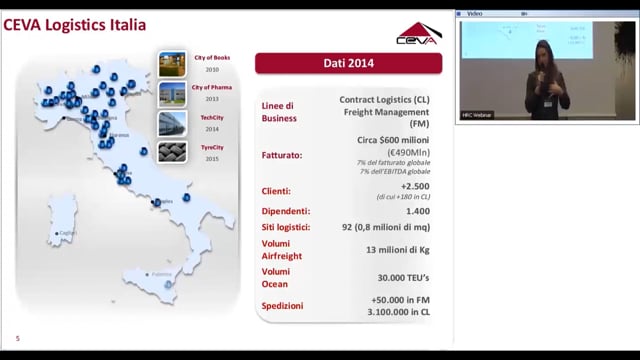Click the map pin in Sicily

click(x=168, y=284)
